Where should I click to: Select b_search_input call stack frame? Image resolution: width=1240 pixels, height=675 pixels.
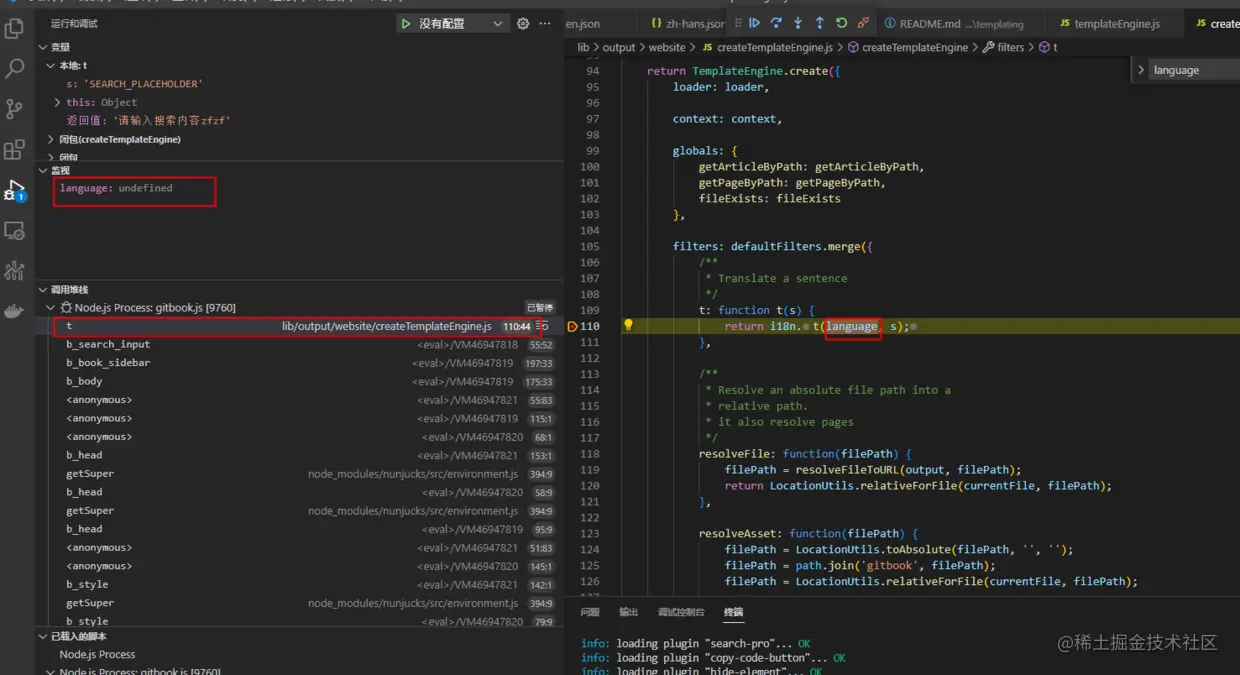(108, 344)
